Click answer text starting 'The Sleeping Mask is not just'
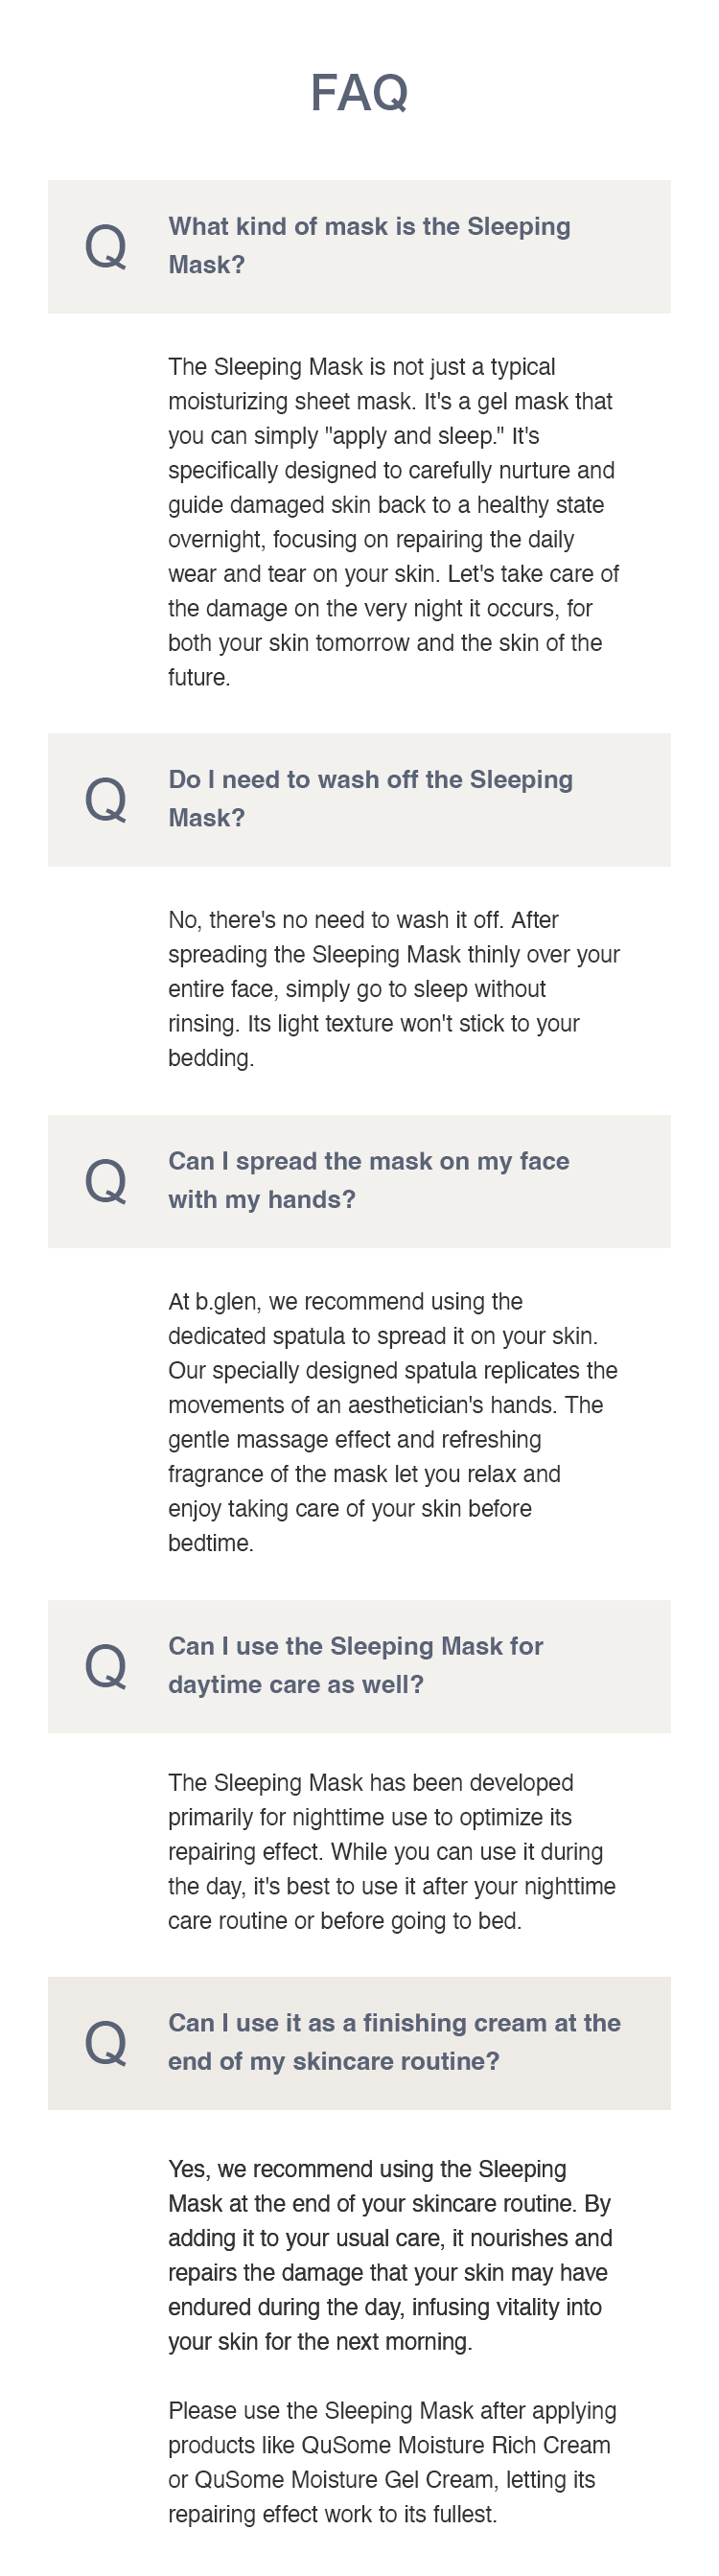This screenshot has width=719, height=2576. click(393, 522)
